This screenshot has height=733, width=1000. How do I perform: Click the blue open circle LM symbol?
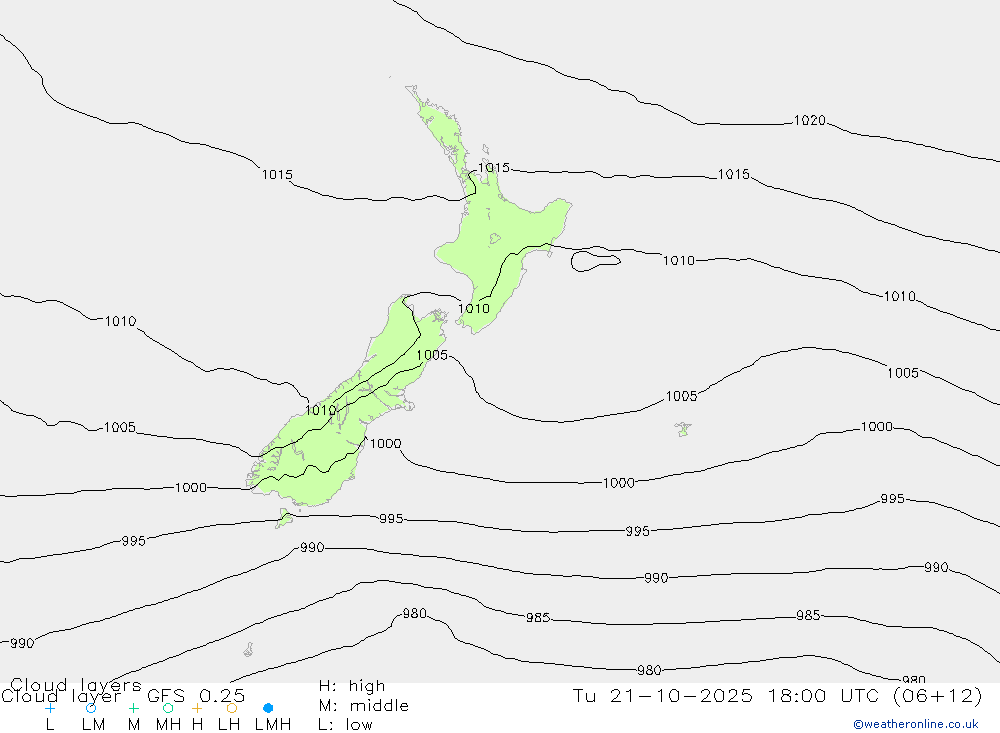91,708
